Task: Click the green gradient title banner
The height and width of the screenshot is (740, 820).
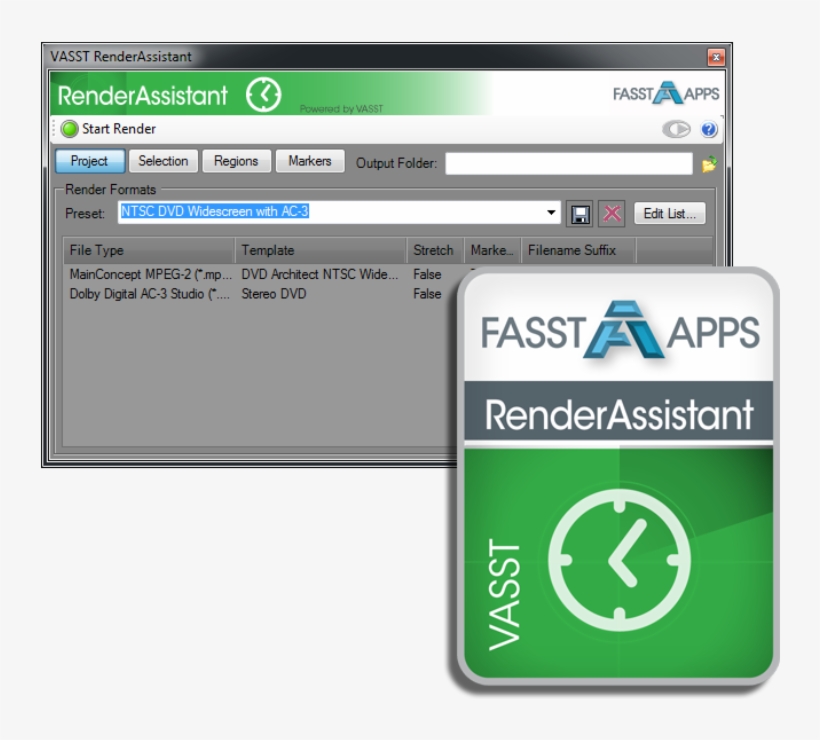Action: (x=400, y=90)
